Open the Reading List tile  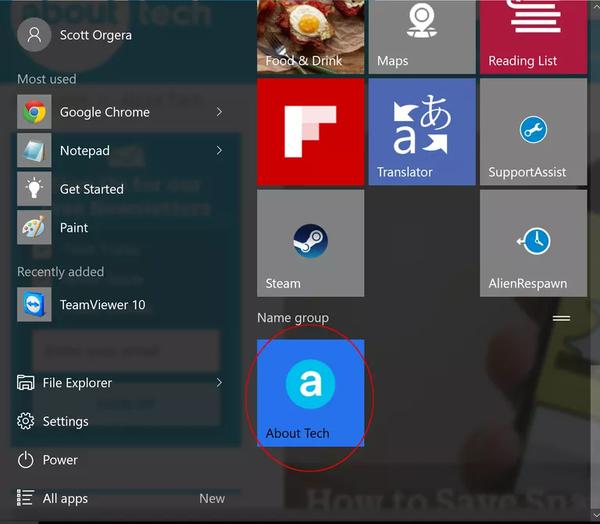coord(533,37)
